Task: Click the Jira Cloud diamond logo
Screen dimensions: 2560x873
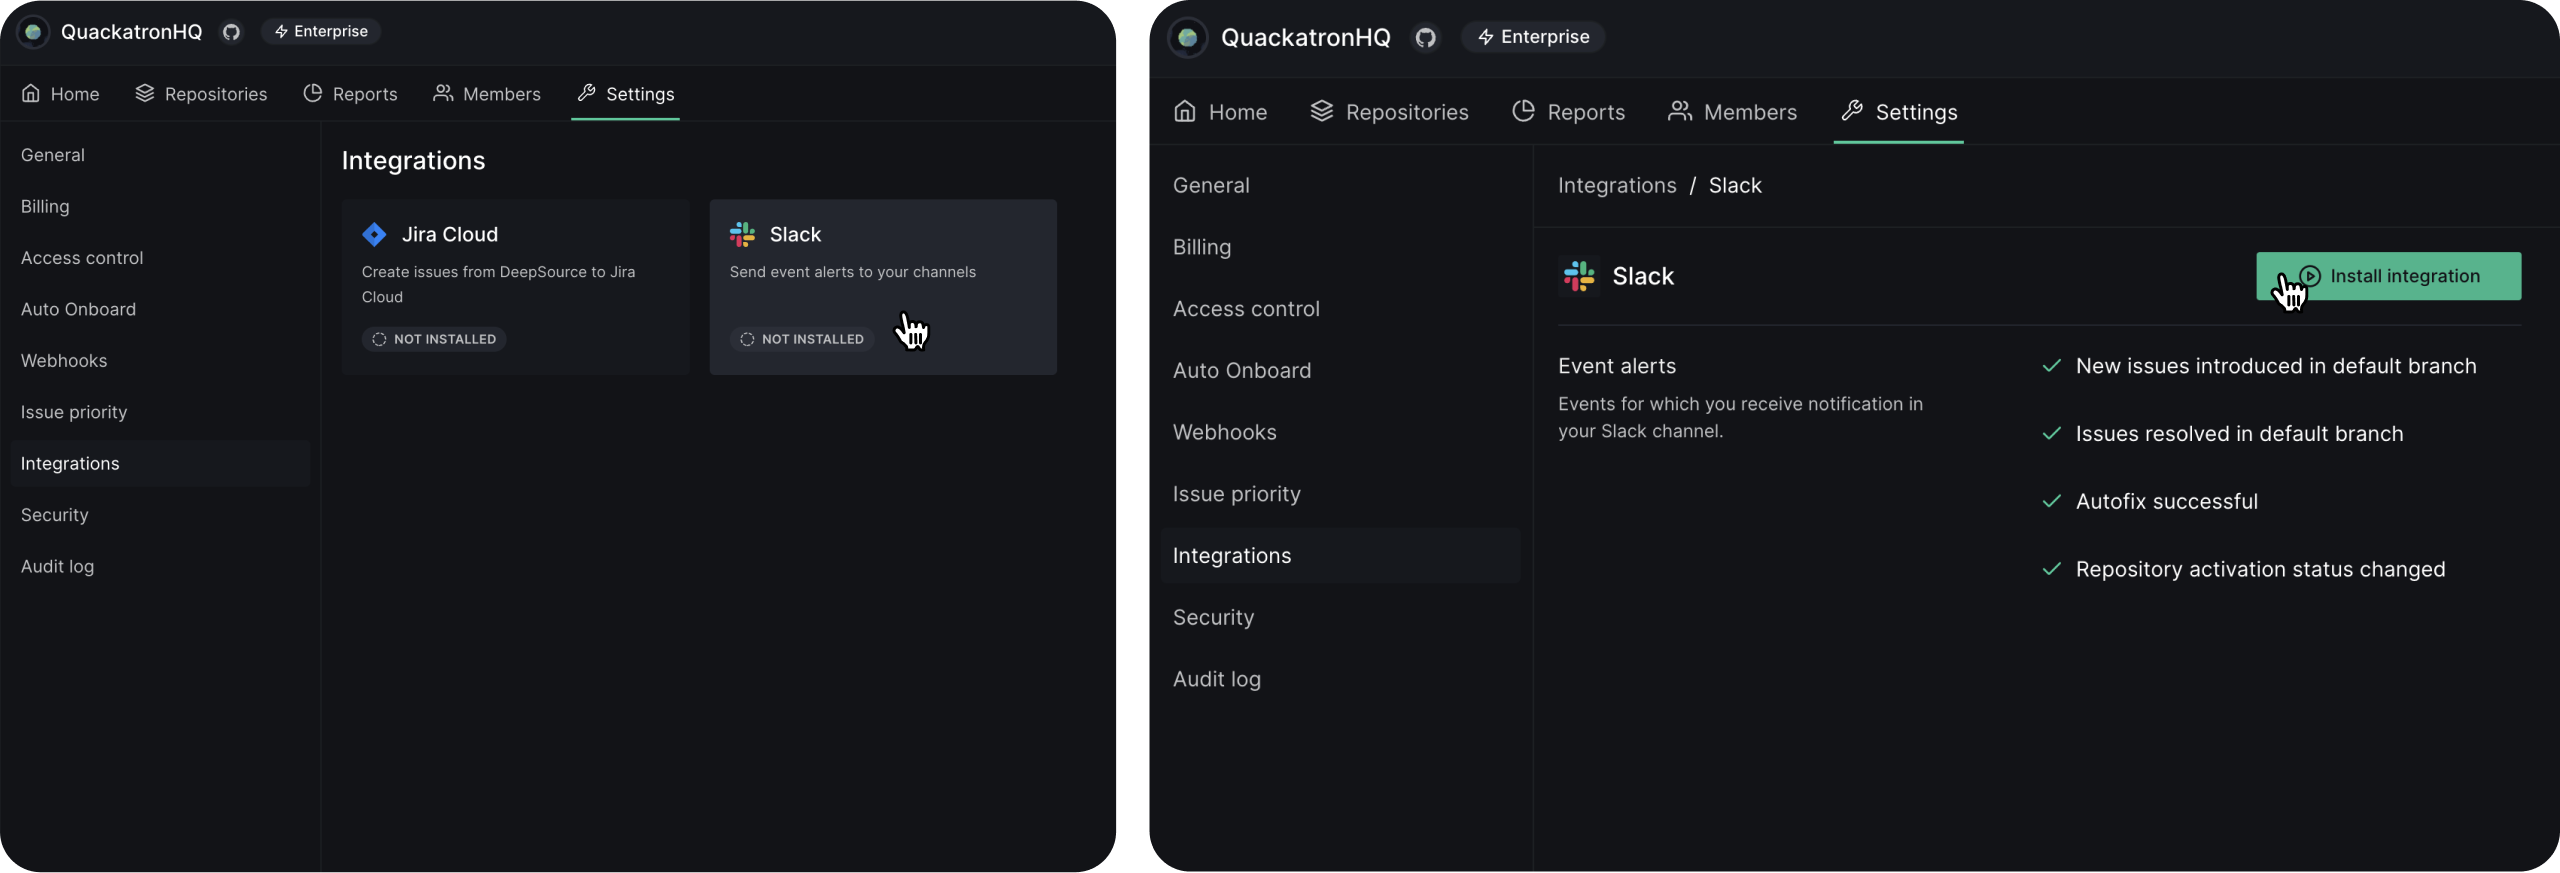Action: tap(374, 234)
